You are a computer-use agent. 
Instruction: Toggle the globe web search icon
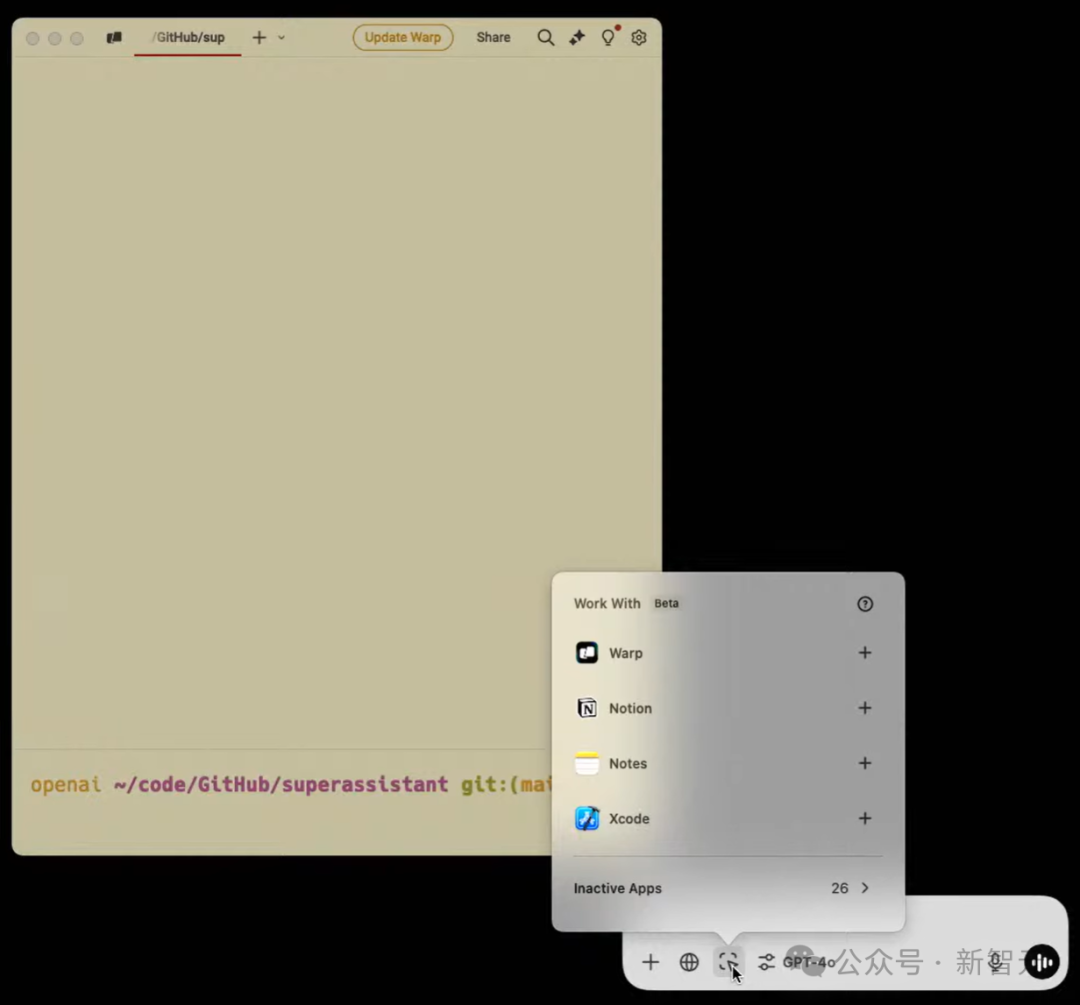689,962
